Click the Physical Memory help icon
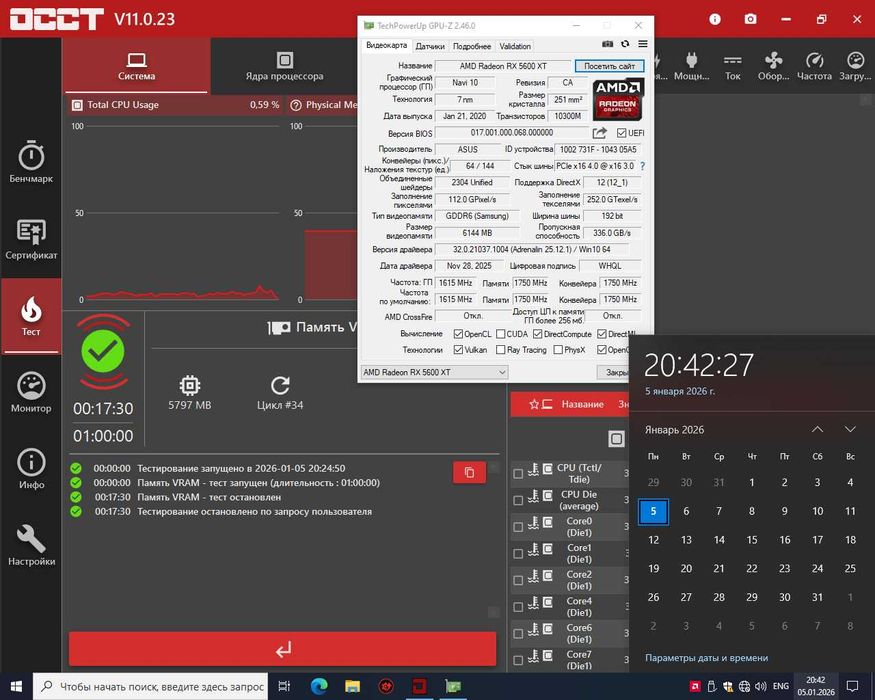The image size is (875, 700). click(296, 105)
